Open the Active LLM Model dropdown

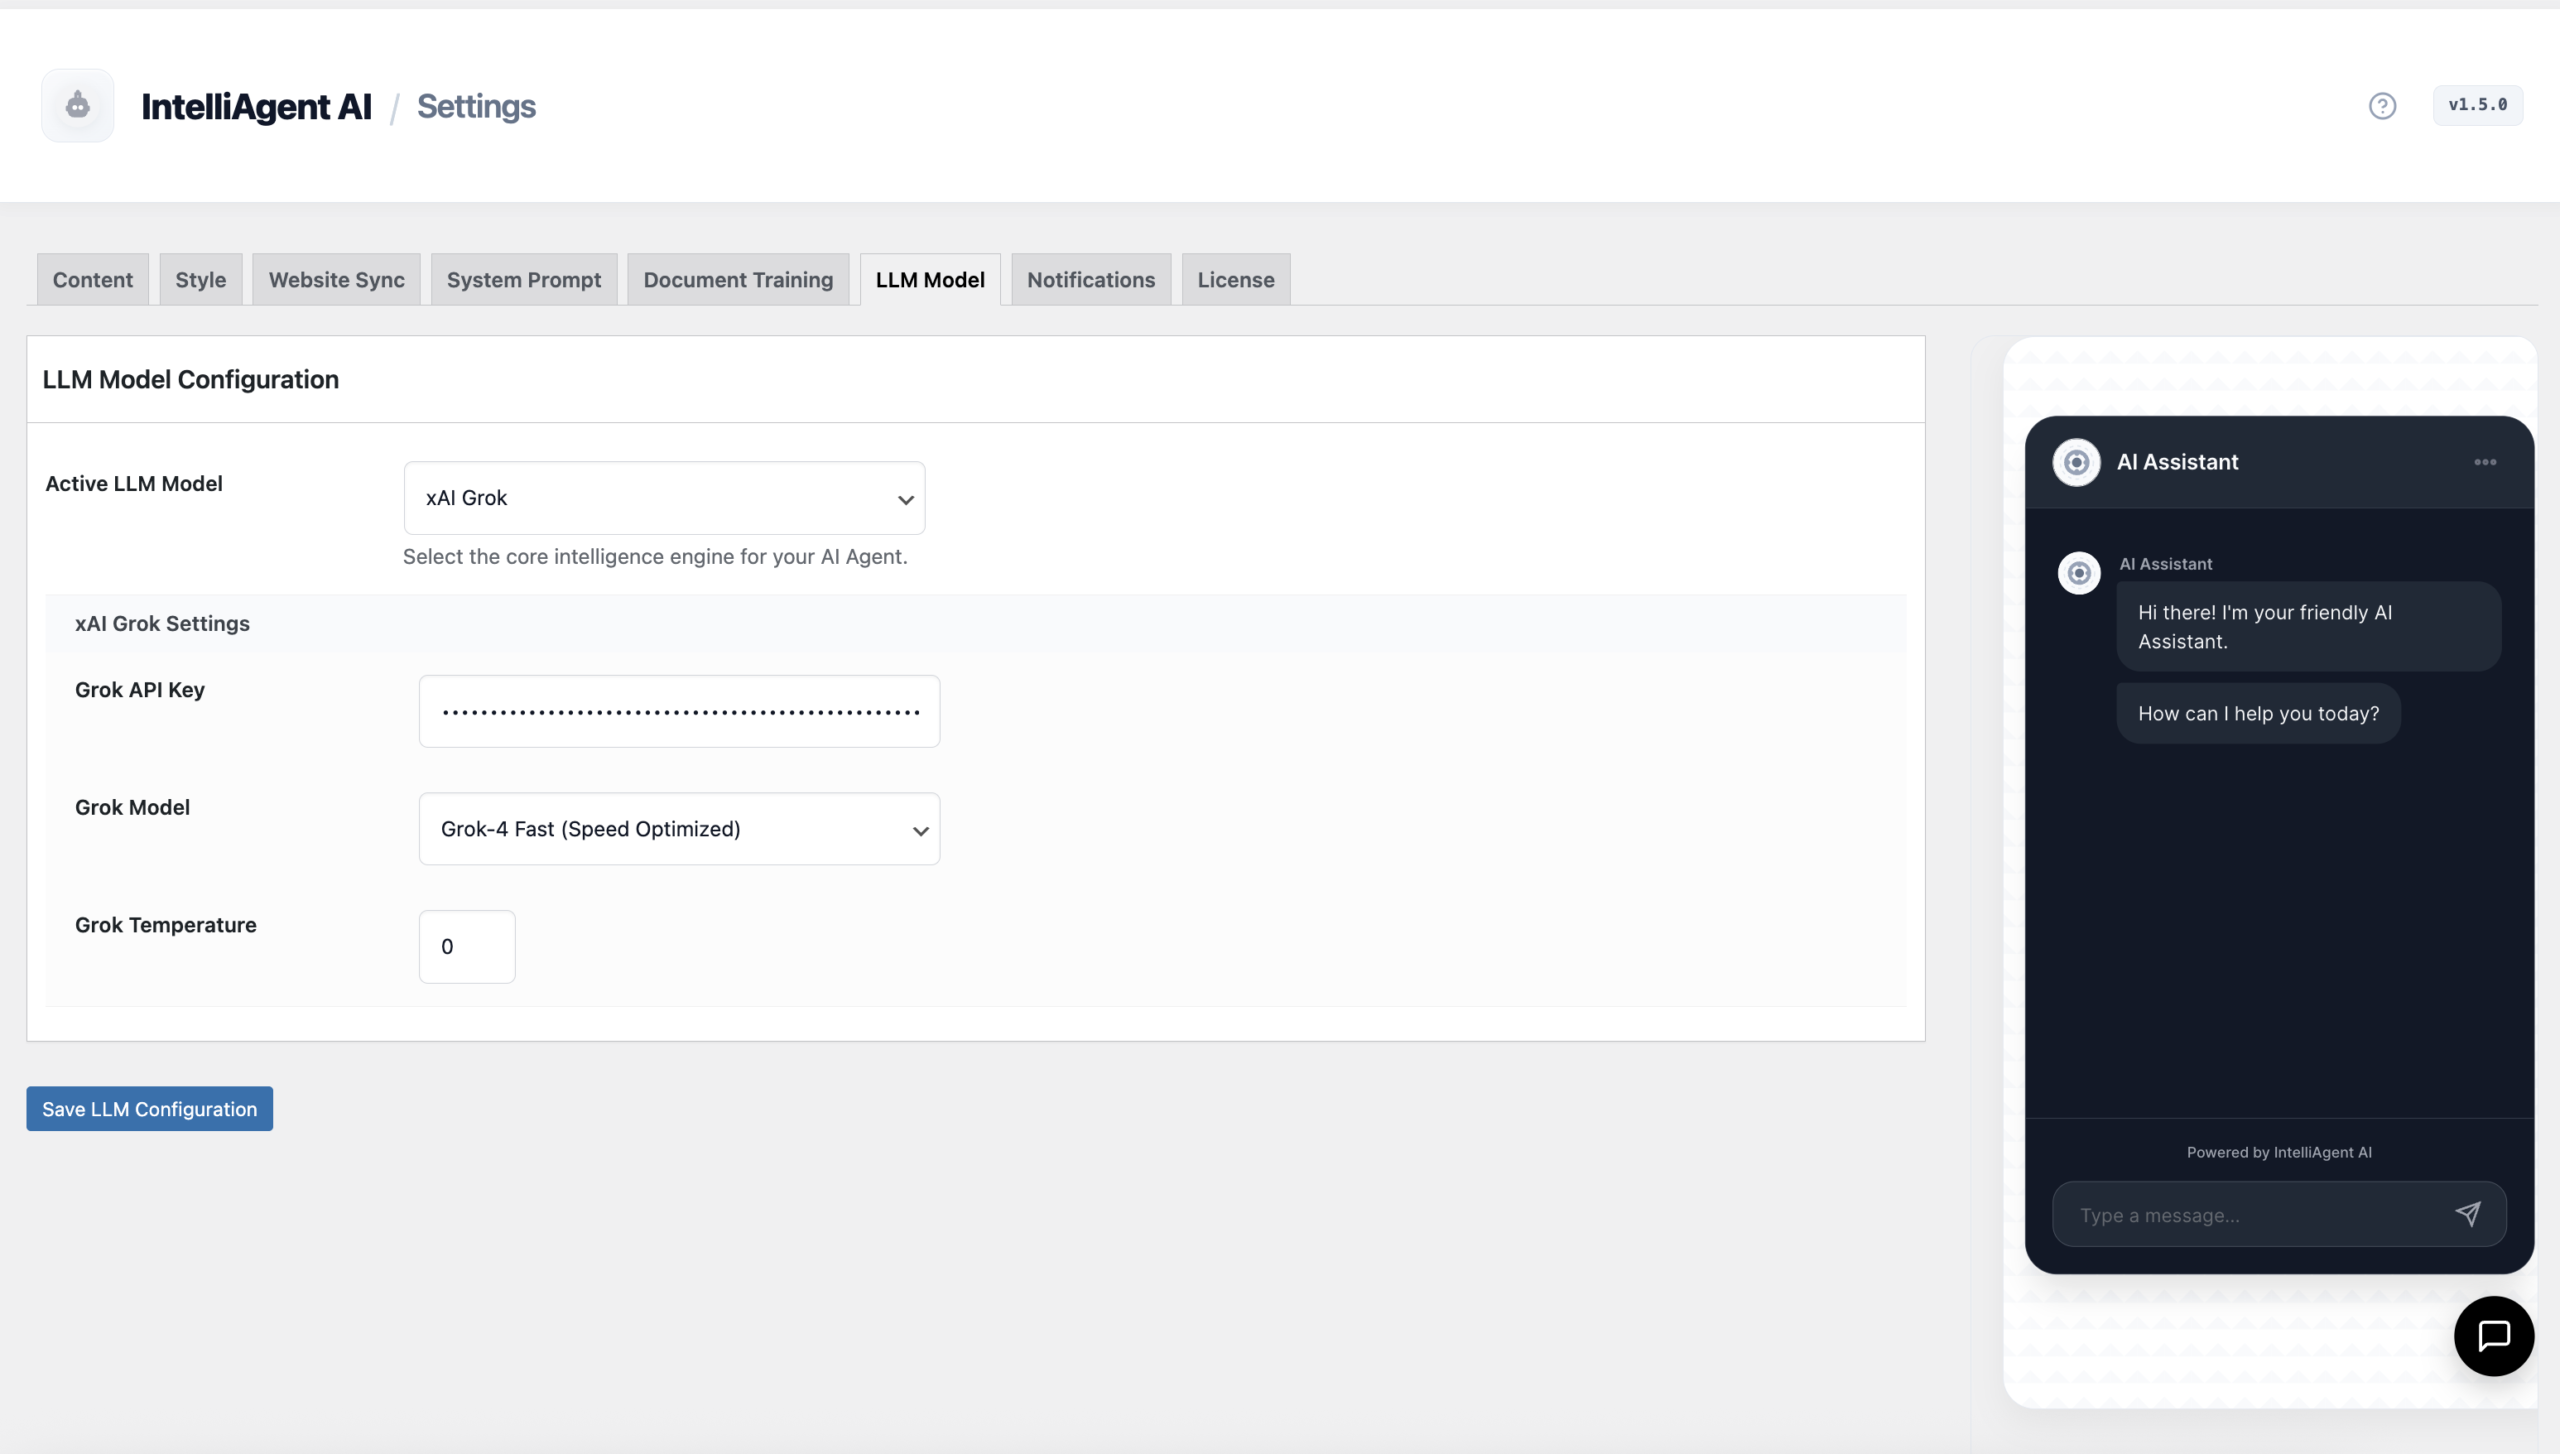(x=664, y=498)
